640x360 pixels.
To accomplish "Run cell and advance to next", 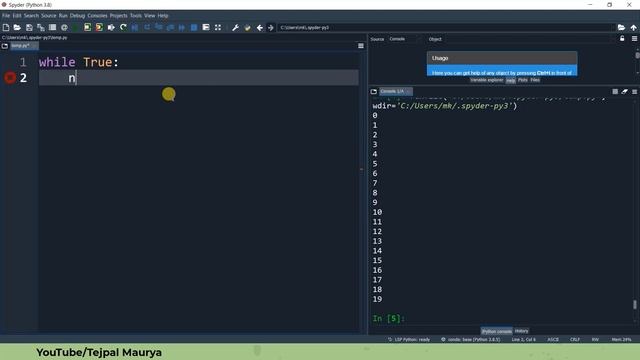I will [99, 27].
